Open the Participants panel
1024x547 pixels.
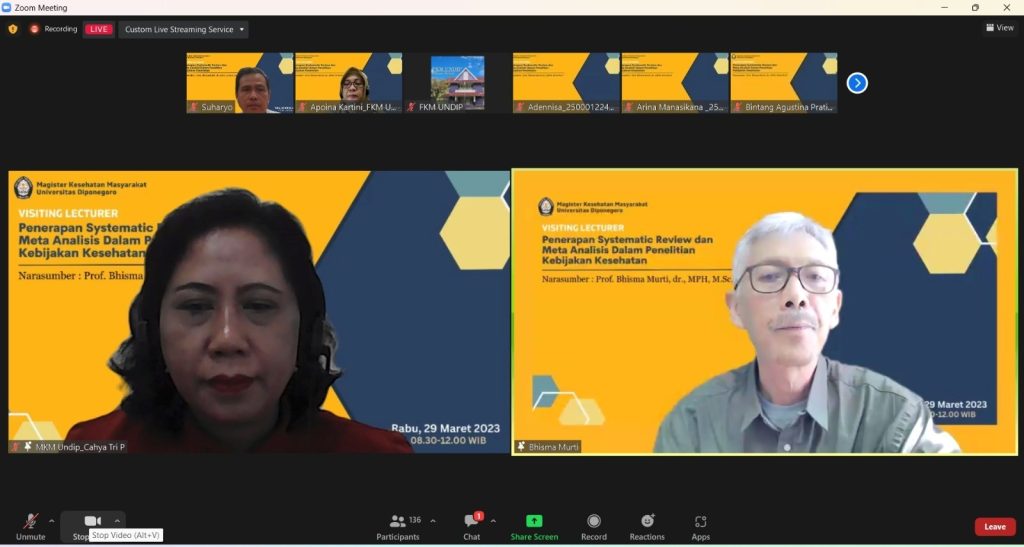[397, 526]
